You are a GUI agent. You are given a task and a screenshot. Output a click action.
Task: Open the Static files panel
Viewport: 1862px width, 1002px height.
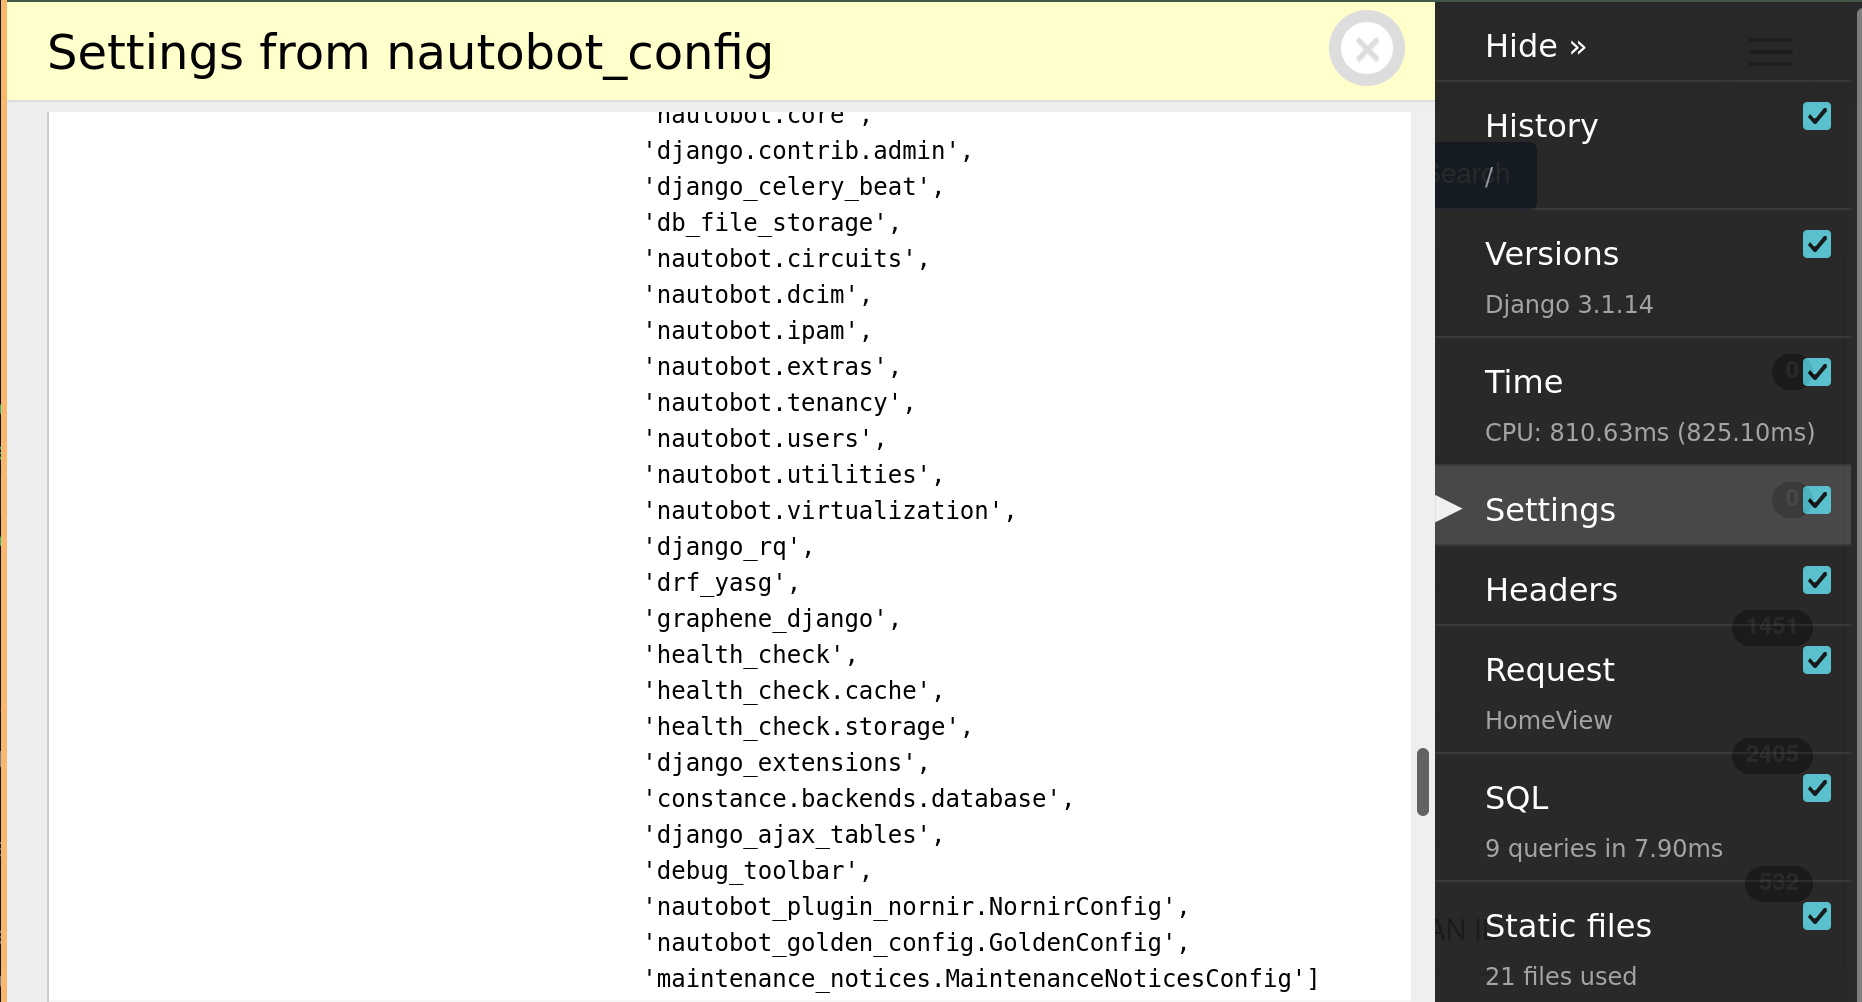click(1568, 925)
